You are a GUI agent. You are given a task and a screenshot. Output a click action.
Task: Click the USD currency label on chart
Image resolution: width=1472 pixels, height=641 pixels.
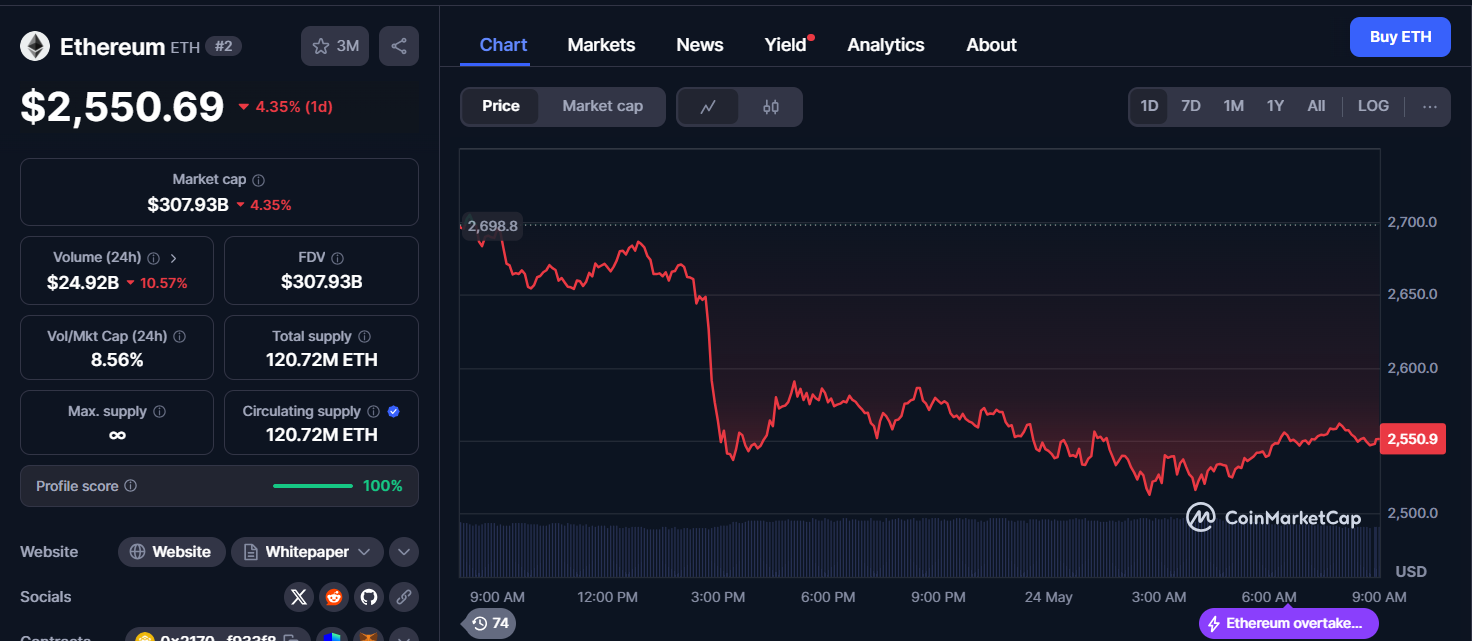(1411, 572)
